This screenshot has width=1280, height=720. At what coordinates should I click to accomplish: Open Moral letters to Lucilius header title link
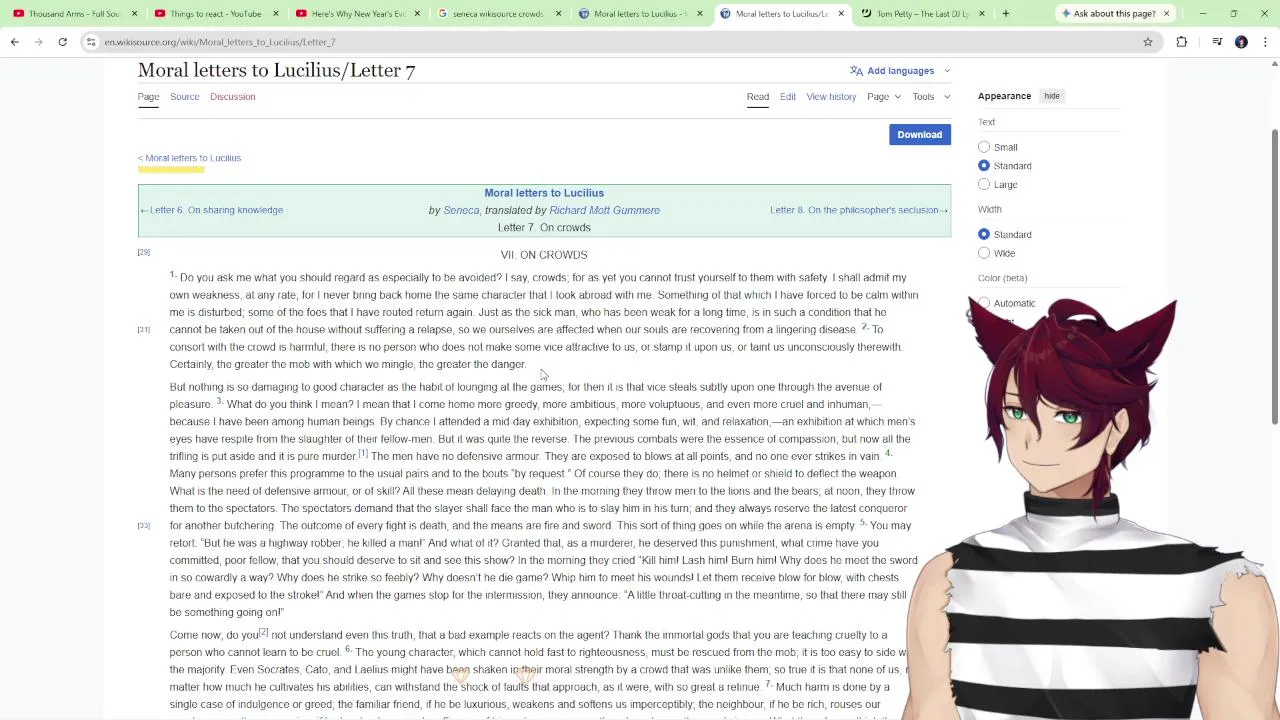click(x=544, y=193)
